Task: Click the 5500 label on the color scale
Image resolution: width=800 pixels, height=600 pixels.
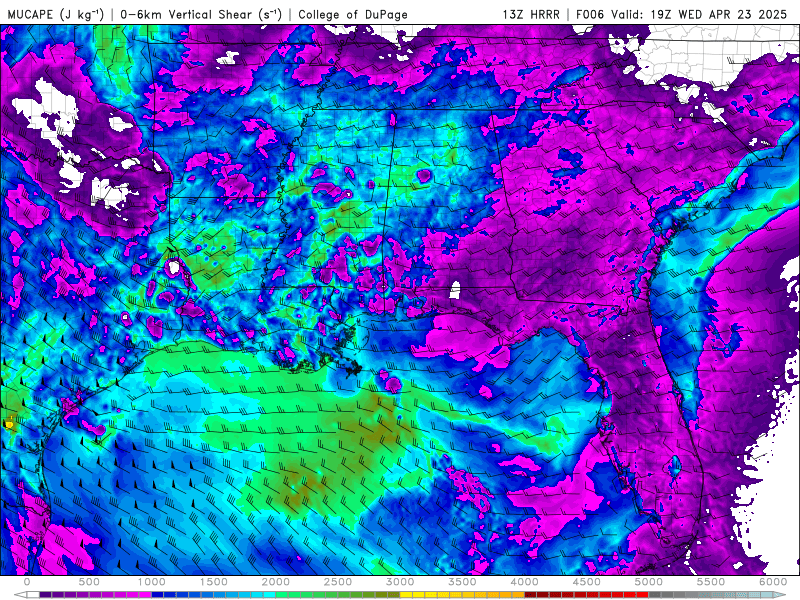Action: [711, 582]
